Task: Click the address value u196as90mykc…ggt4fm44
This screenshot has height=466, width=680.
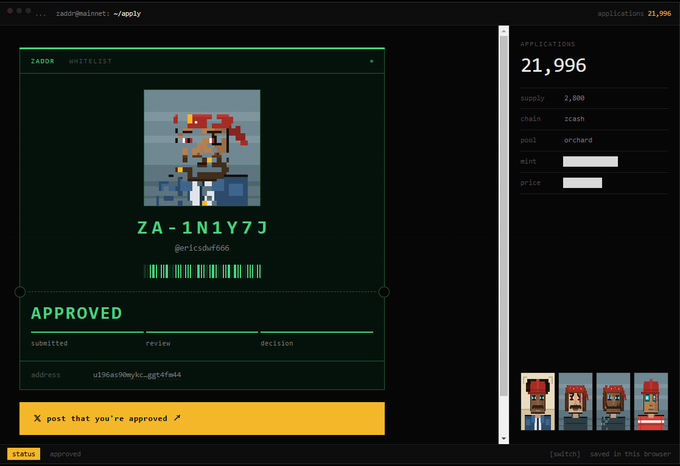Action: [x=137, y=375]
